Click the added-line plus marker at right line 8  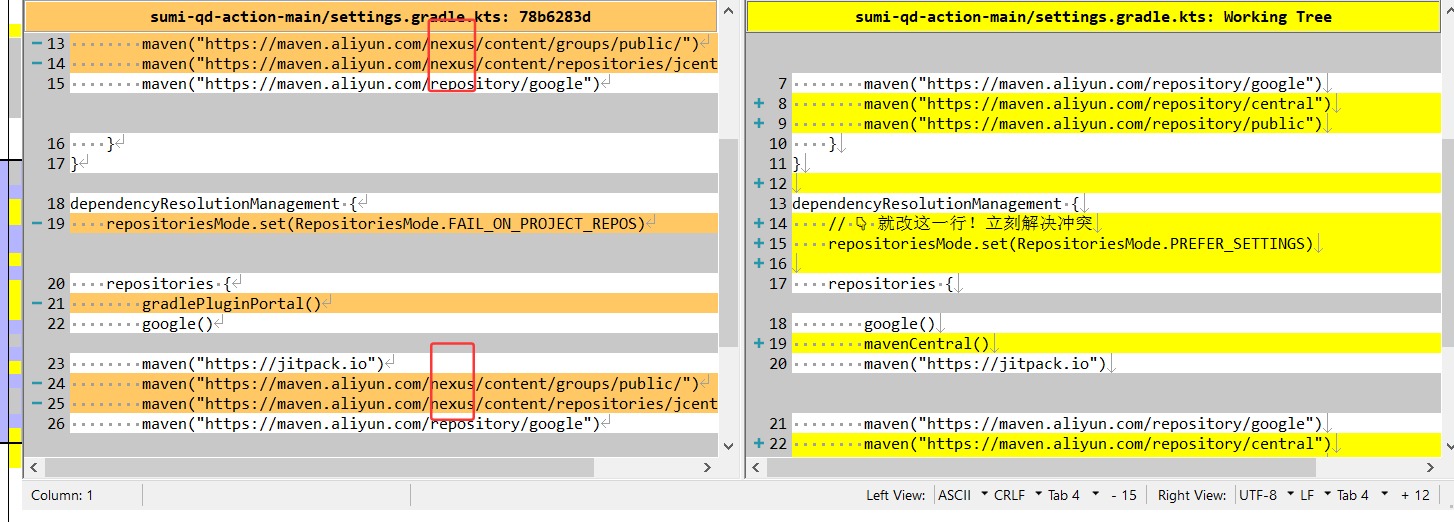[759, 104]
